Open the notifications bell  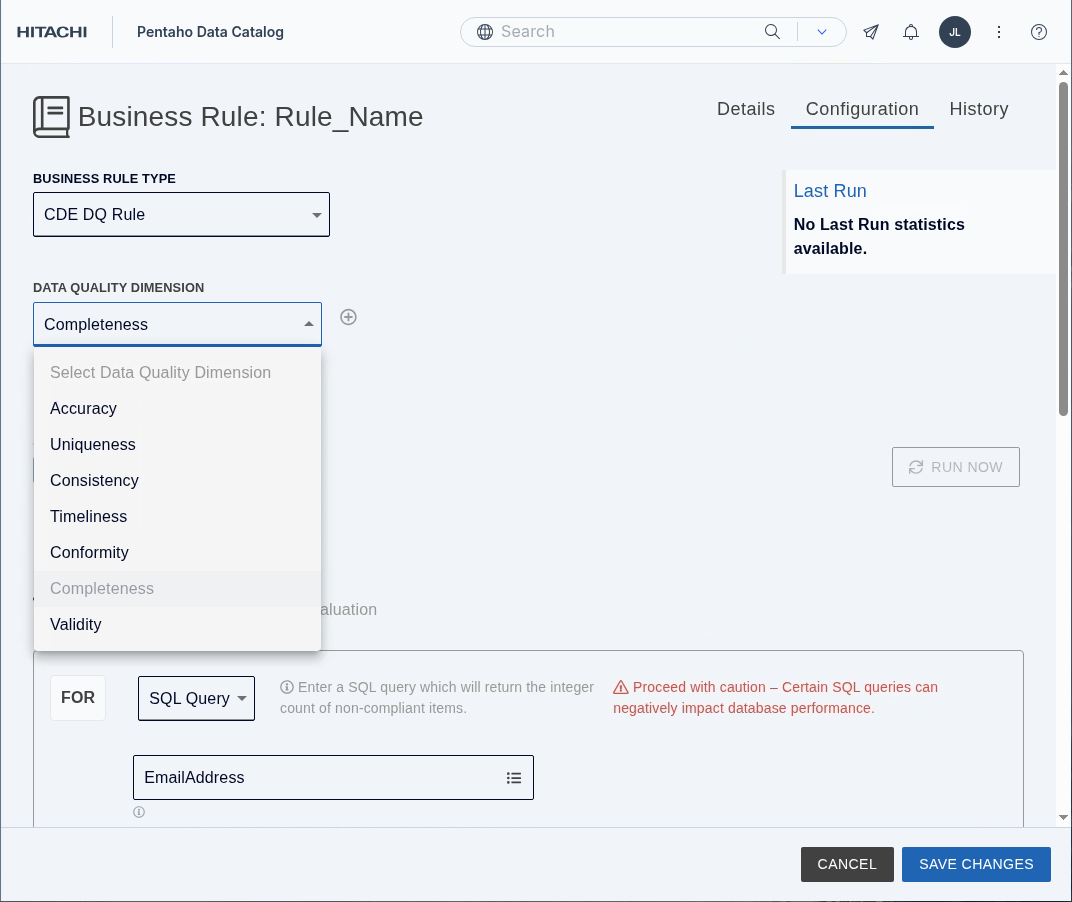(x=911, y=32)
